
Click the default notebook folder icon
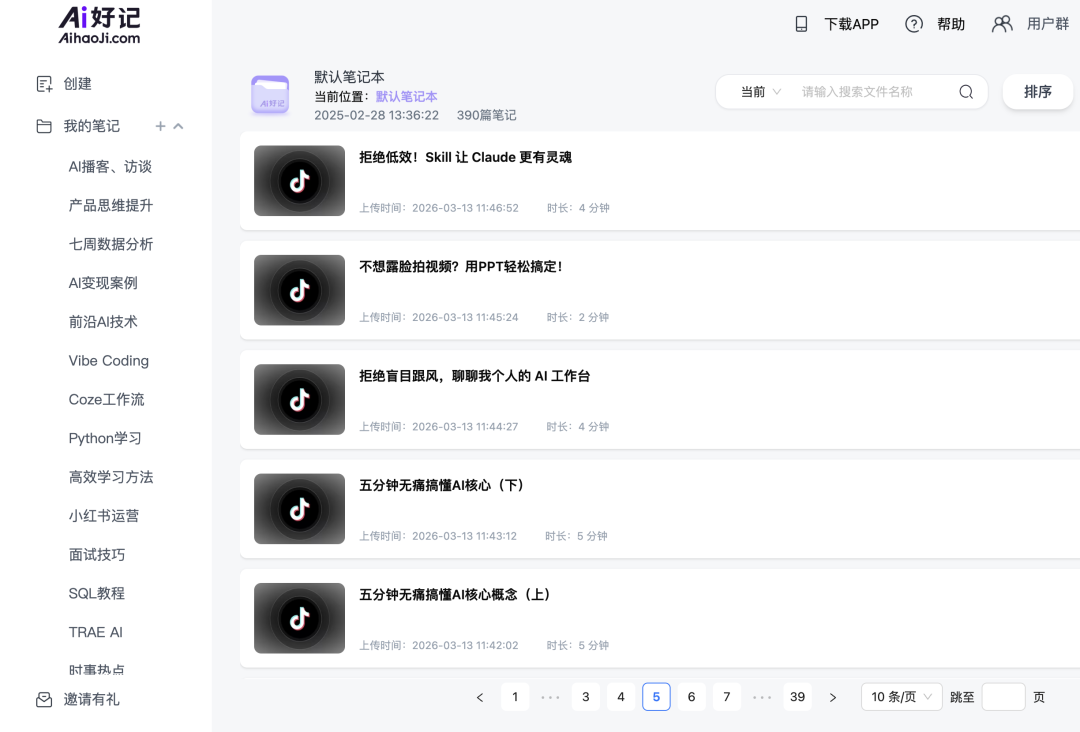pyautogui.click(x=270, y=95)
